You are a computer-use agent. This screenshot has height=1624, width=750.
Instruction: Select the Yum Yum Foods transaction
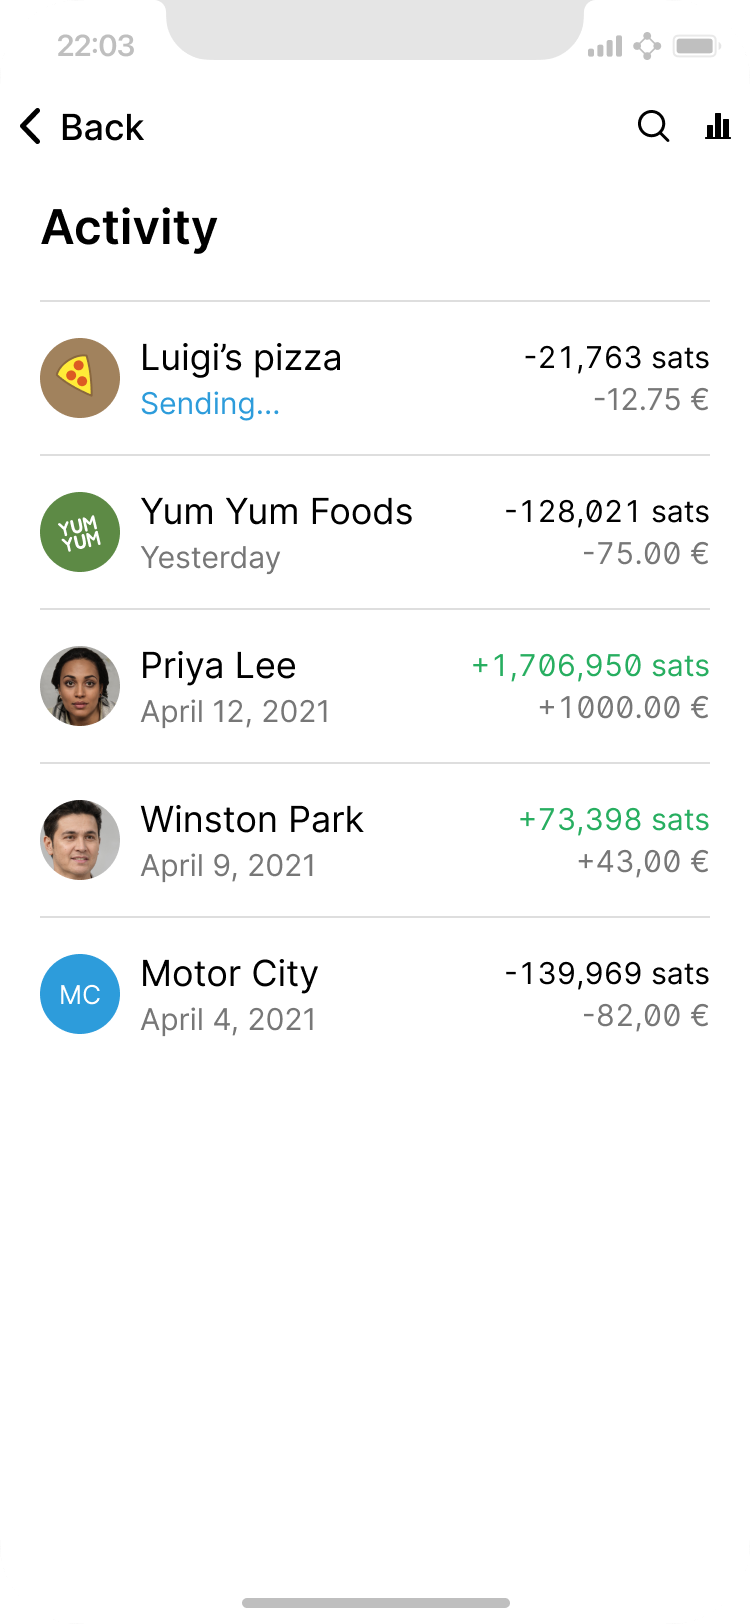coord(276,512)
